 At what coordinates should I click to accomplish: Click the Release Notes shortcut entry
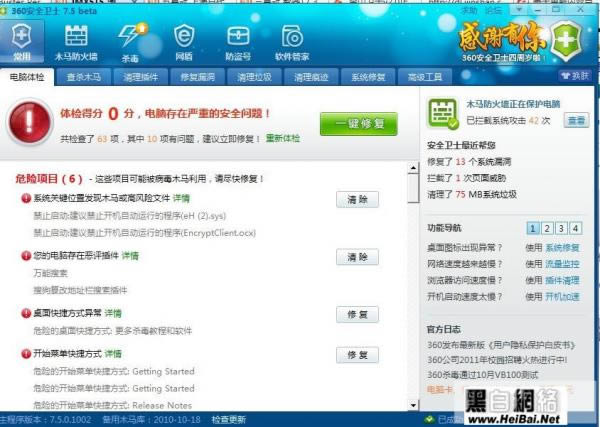tap(112, 405)
